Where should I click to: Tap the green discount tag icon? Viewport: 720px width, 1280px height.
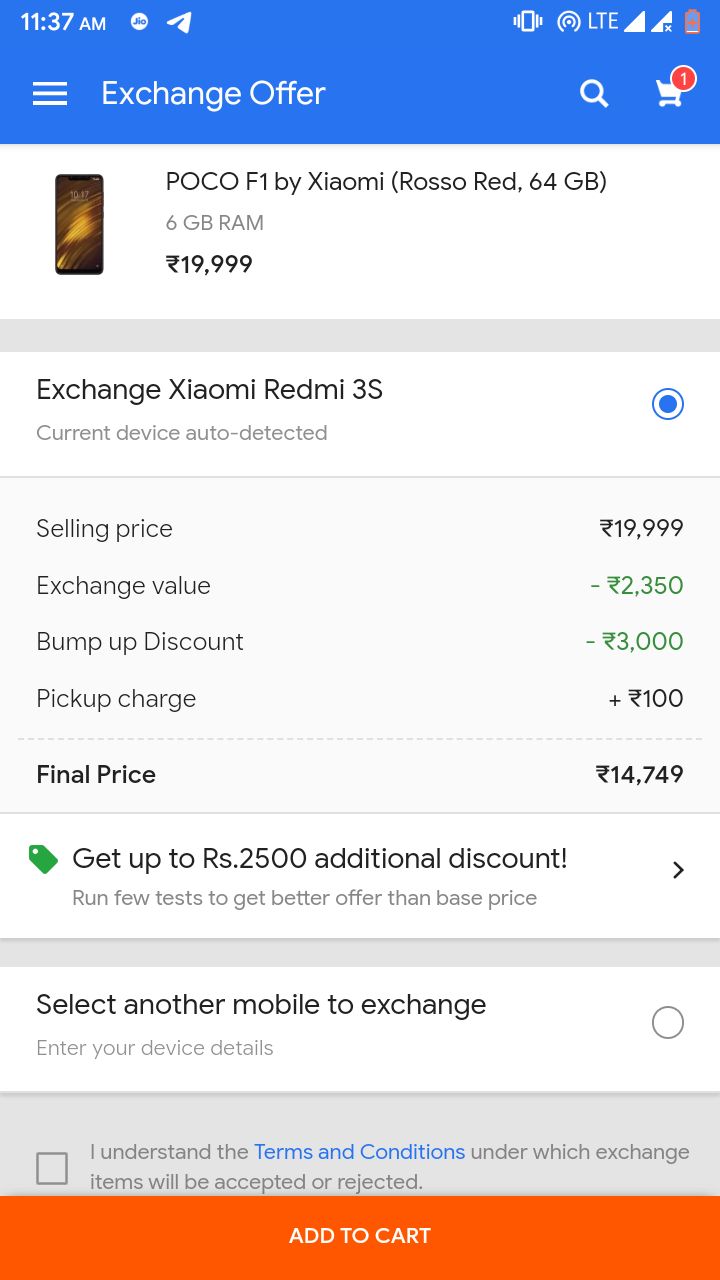(x=43, y=859)
